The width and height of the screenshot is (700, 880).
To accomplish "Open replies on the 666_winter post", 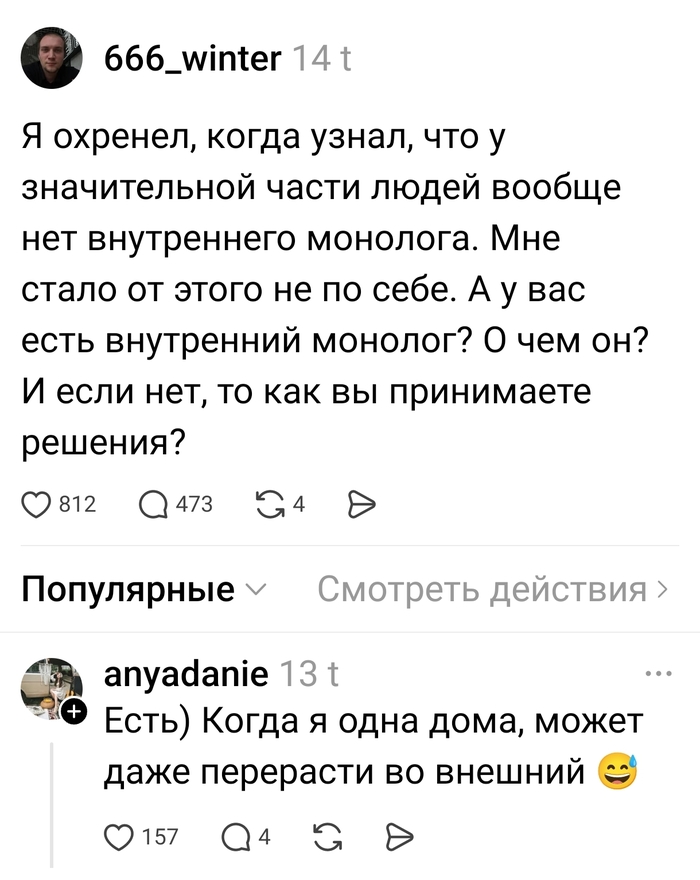I will (x=153, y=505).
